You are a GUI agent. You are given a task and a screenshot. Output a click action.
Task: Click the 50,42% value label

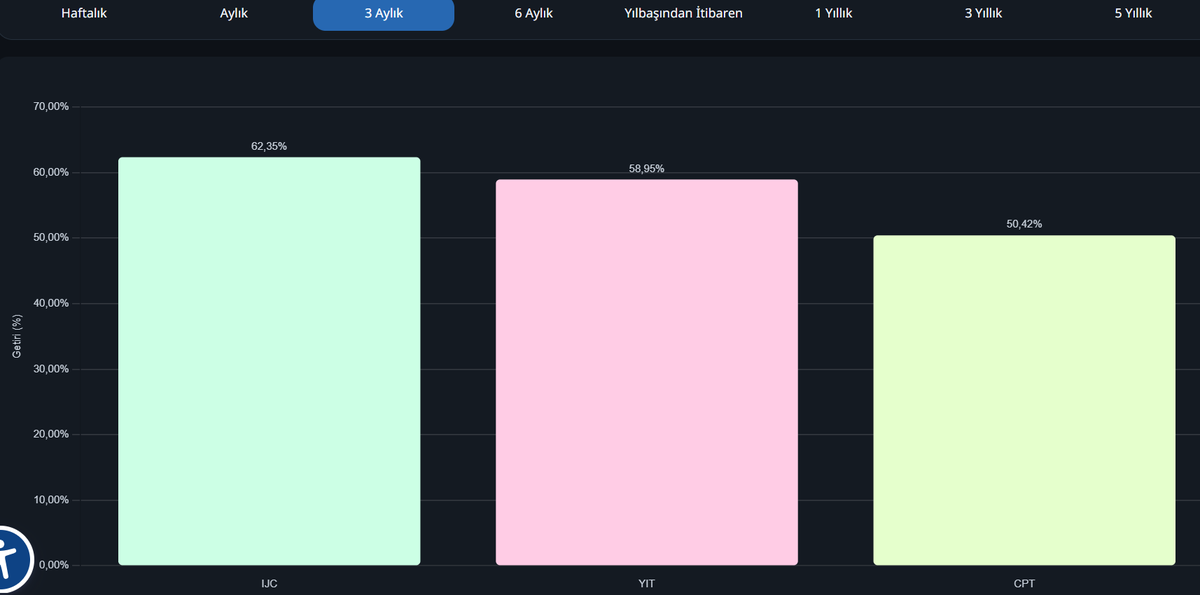(x=1024, y=224)
